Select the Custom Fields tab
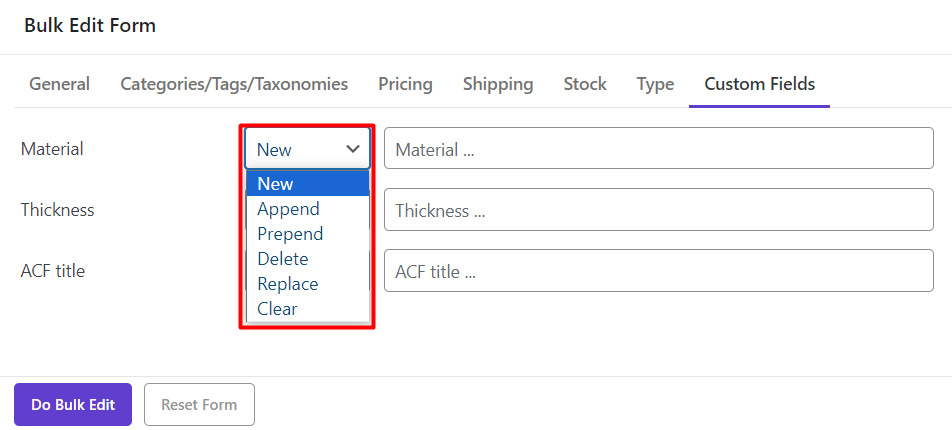The height and width of the screenshot is (430, 952). click(759, 84)
